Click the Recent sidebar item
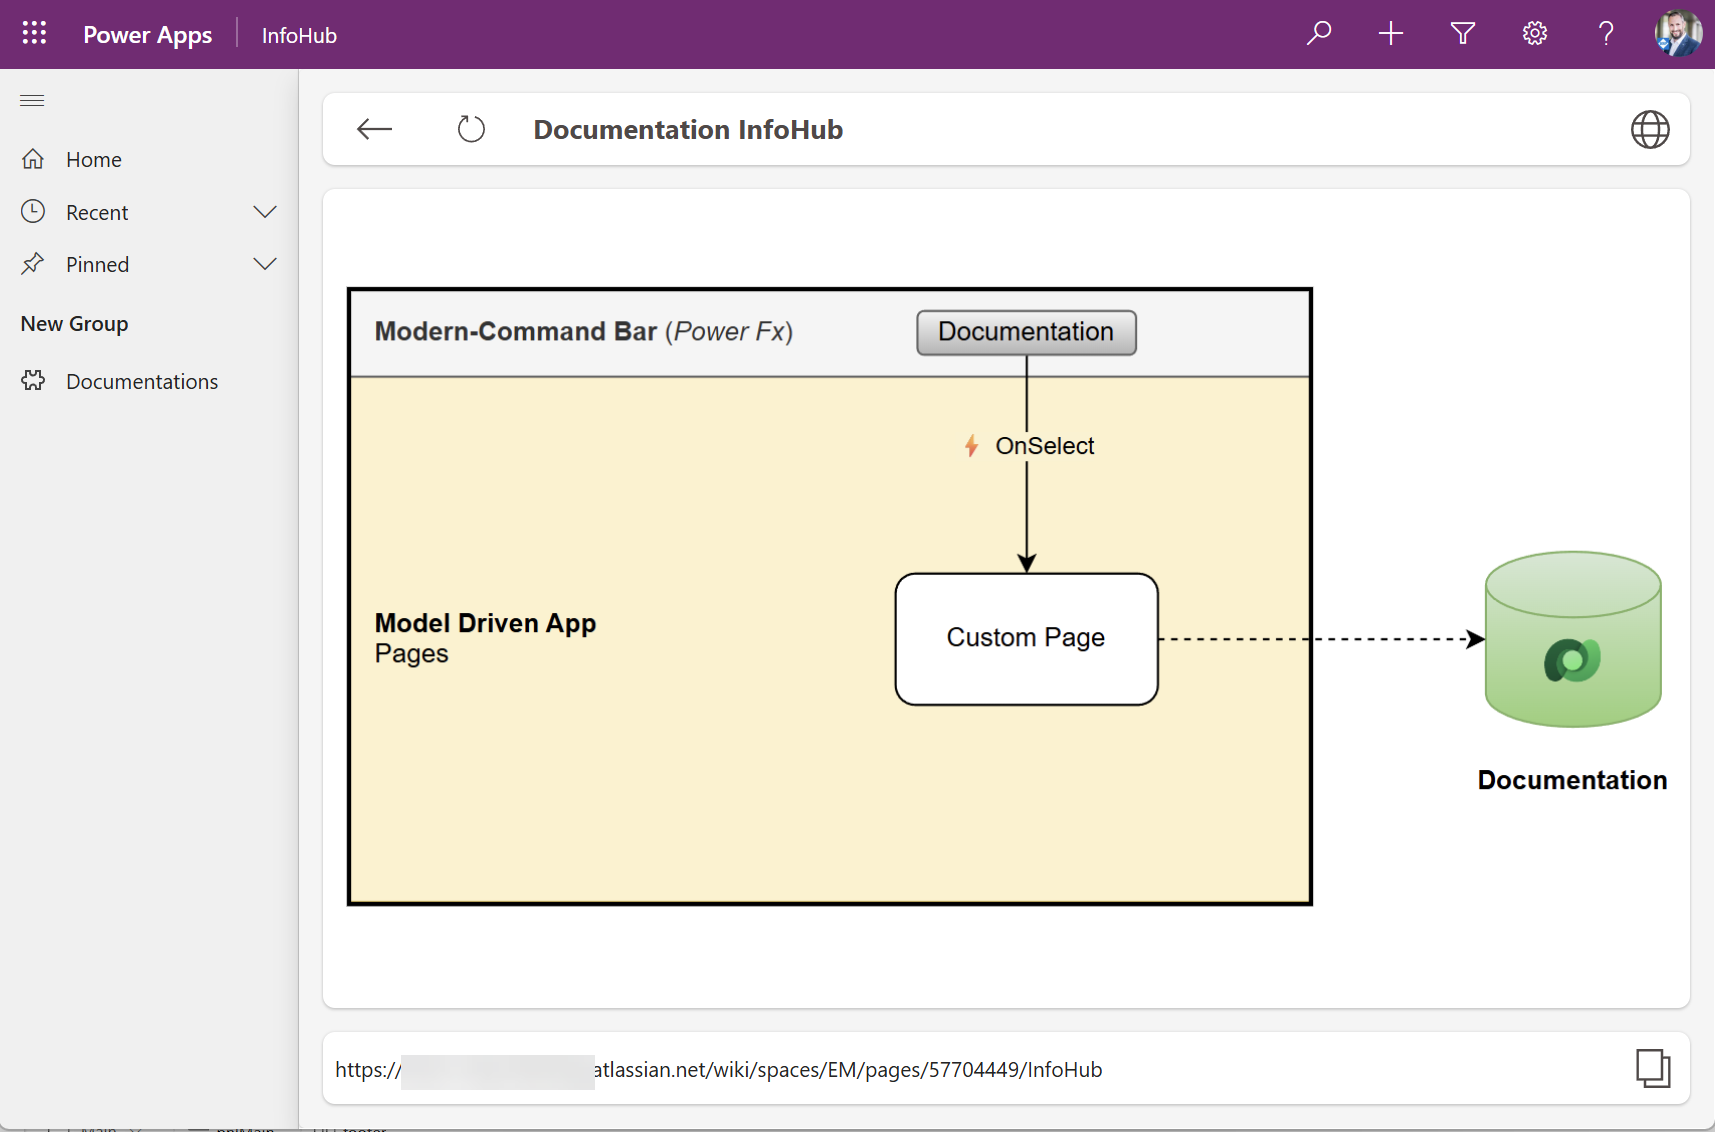Screen dimensions: 1715x1132 coord(97,213)
